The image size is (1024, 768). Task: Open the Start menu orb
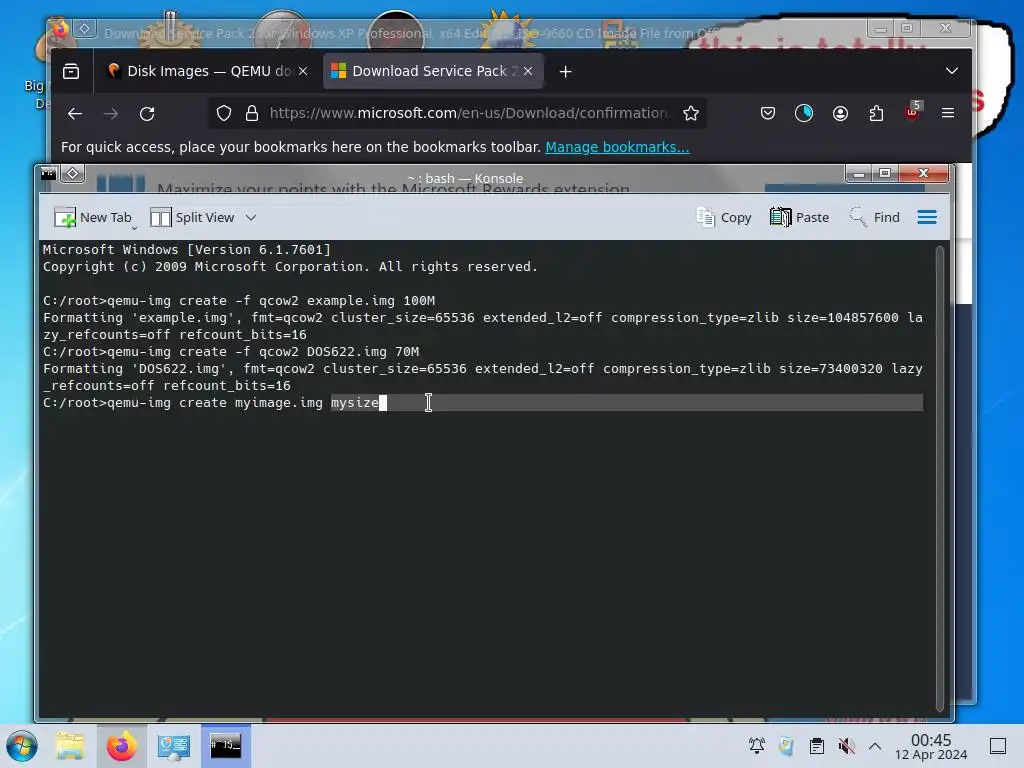coord(22,746)
